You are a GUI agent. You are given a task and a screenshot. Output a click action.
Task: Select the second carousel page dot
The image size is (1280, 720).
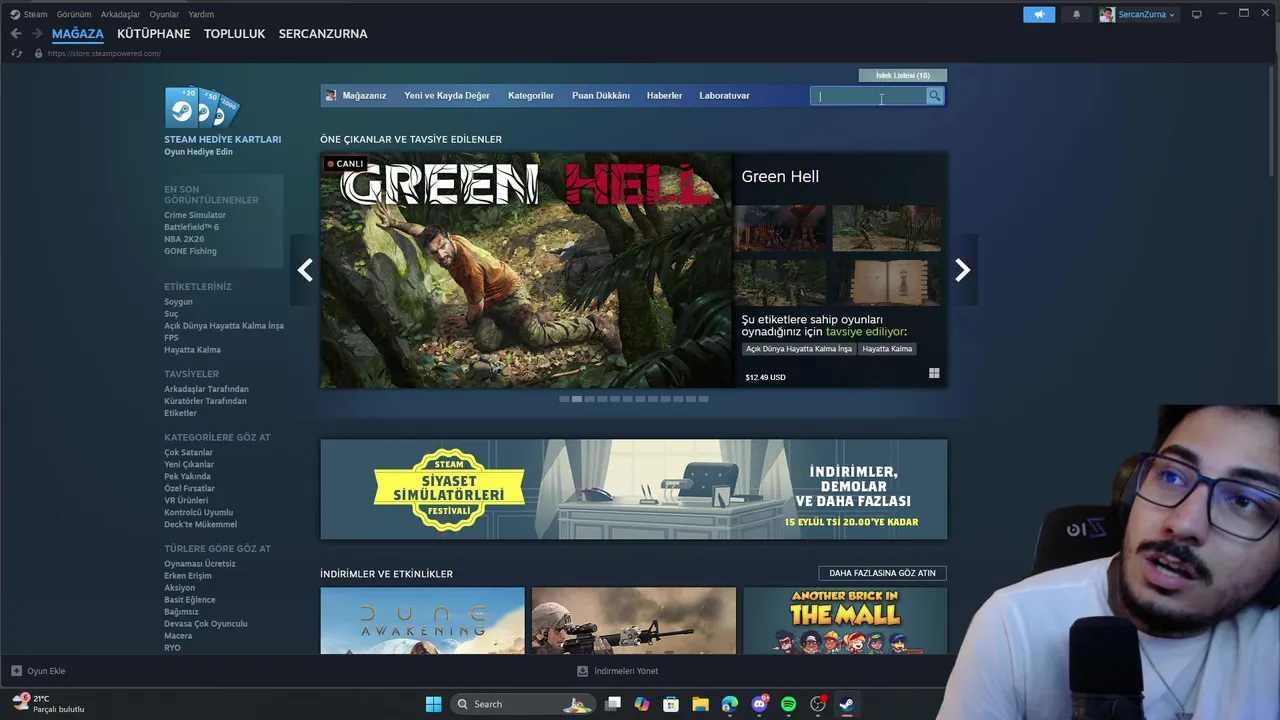577,399
